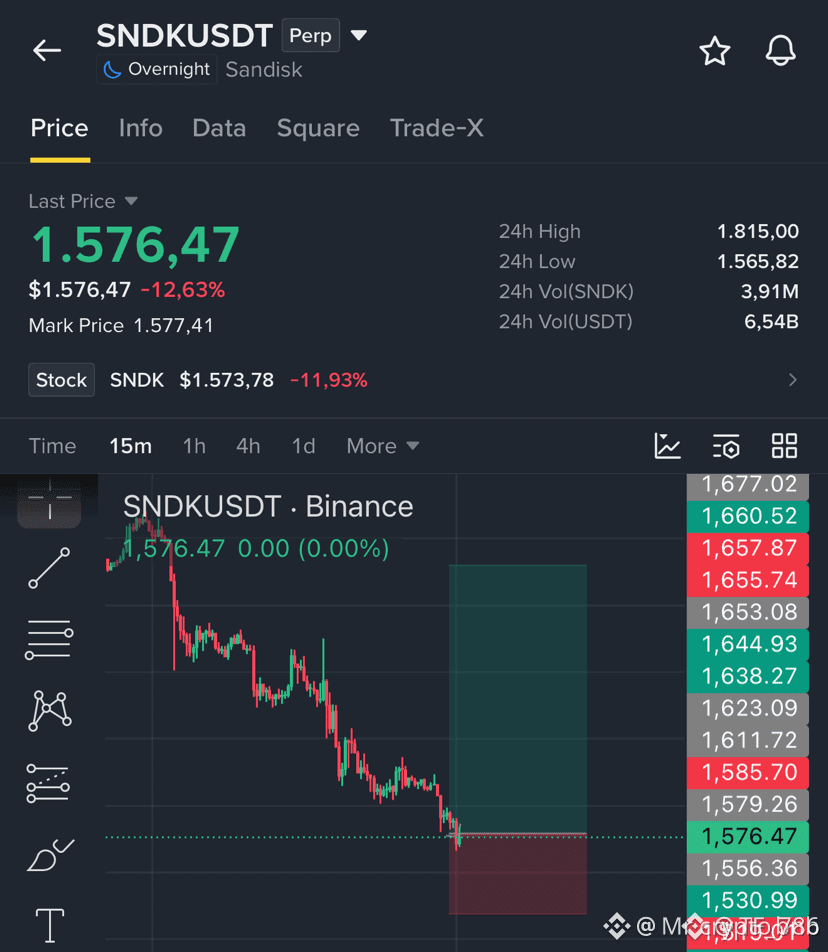Select the brush drawing tool
This screenshot has width=828, height=952.
[x=50, y=855]
